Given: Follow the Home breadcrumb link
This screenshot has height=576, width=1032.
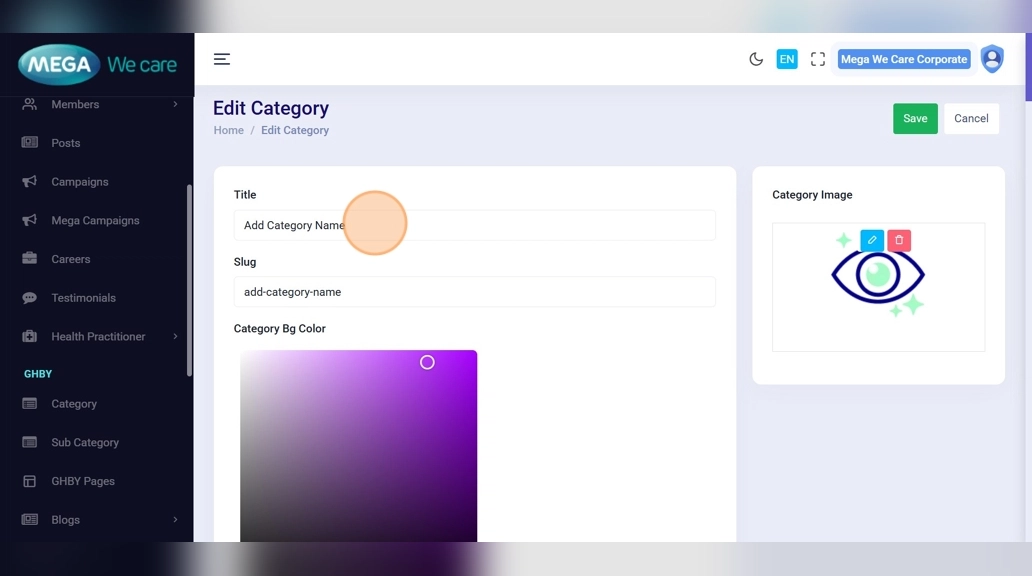Looking at the screenshot, I should [228, 131].
